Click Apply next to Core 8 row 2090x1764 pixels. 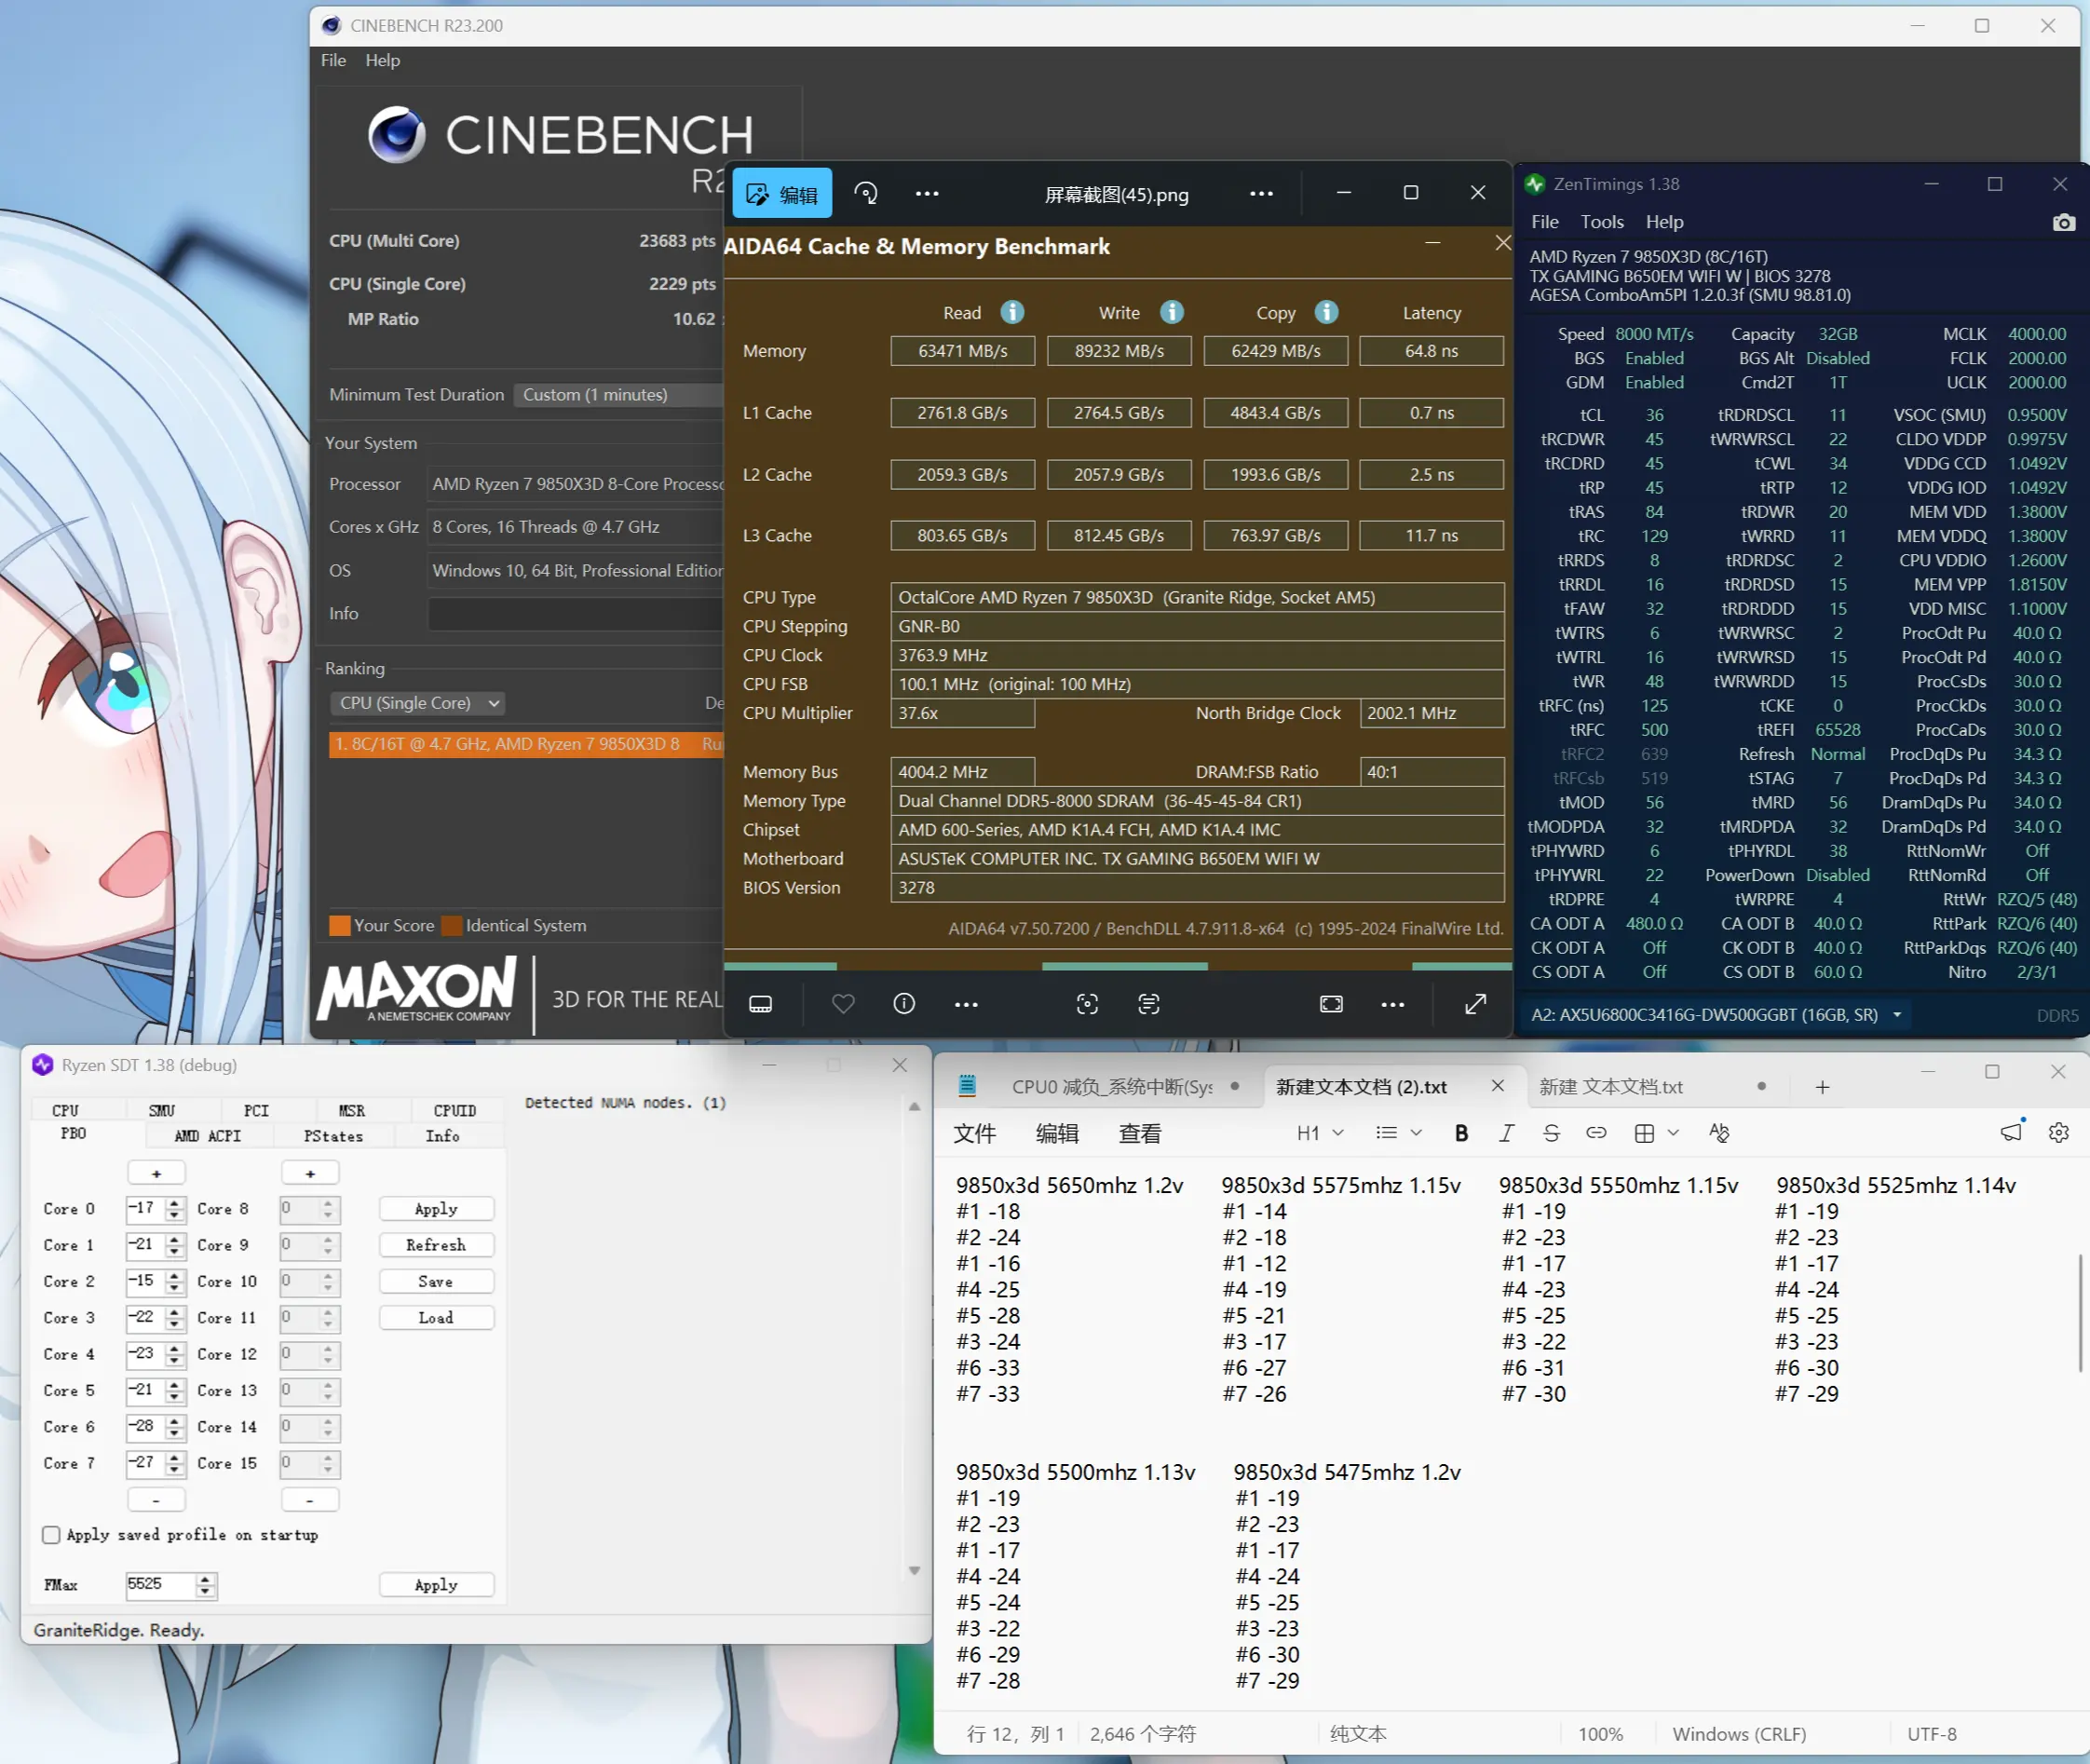436,1209
